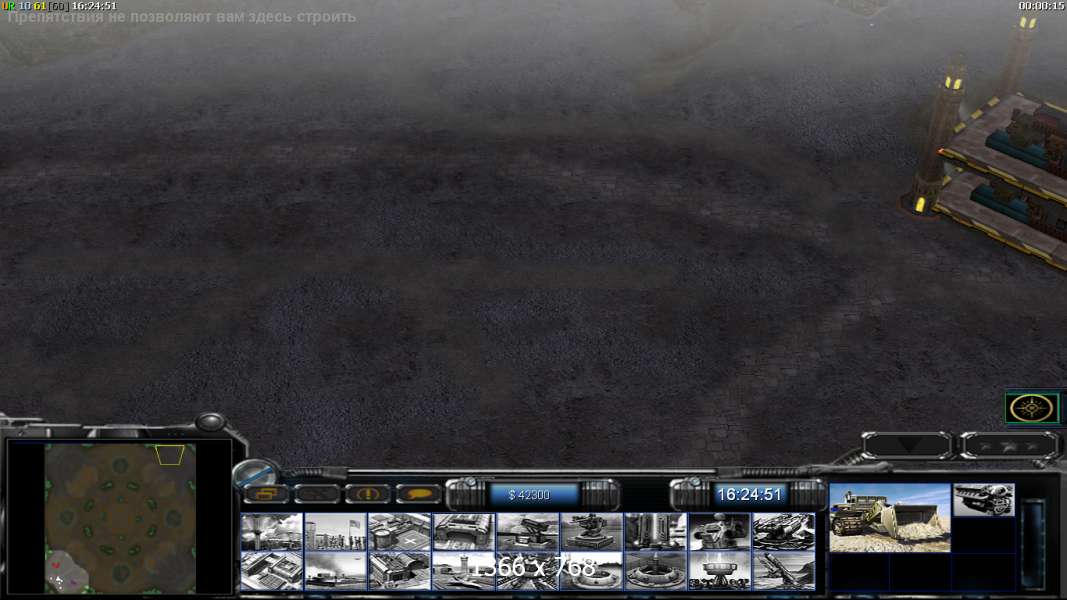The image size is (1067, 600).
Task: Click the dozer tread upgrade icon
Action: coord(984,500)
